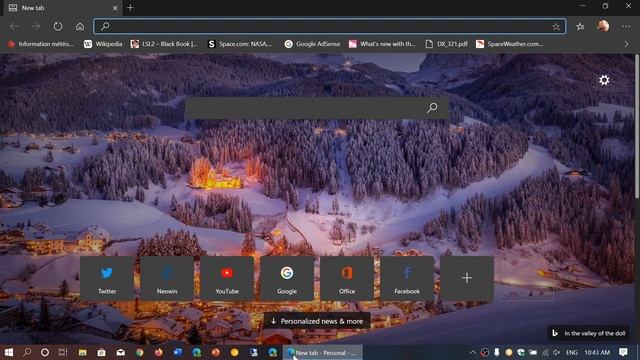The width and height of the screenshot is (640, 360).
Task: Open Windows taskbar search
Action: coord(27,352)
